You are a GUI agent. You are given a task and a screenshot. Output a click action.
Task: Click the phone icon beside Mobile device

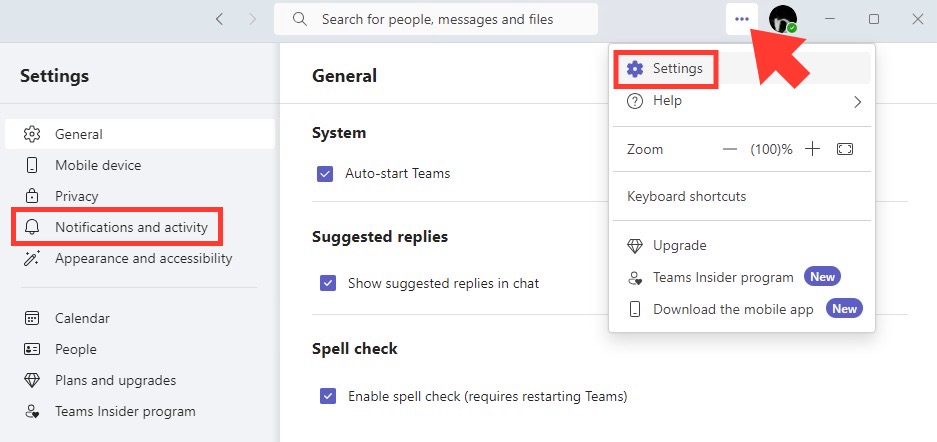click(x=32, y=165)
